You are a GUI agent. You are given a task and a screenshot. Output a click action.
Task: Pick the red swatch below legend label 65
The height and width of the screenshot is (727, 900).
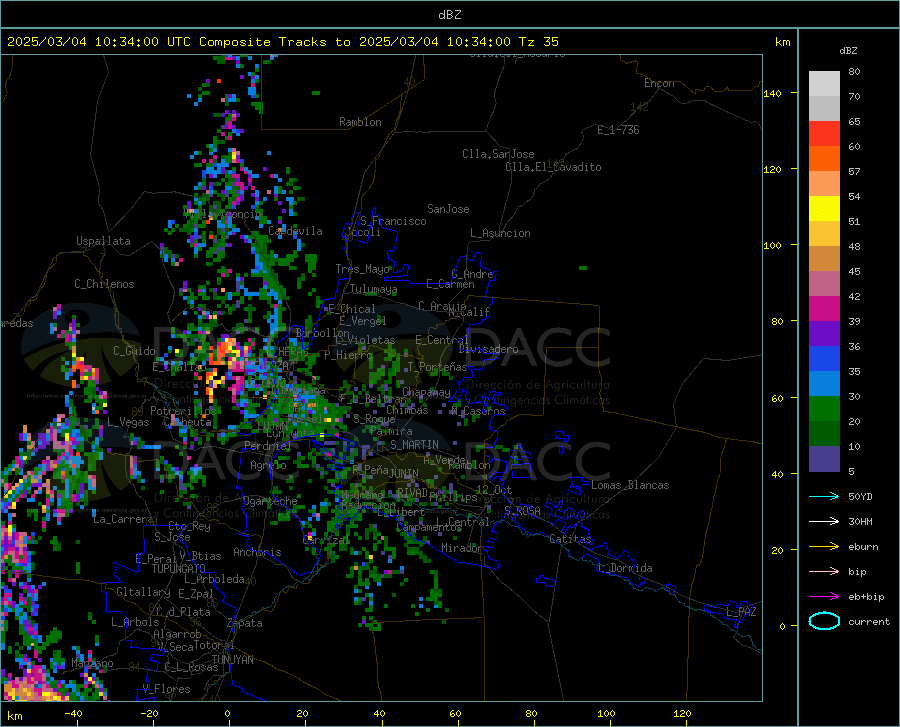824,134
